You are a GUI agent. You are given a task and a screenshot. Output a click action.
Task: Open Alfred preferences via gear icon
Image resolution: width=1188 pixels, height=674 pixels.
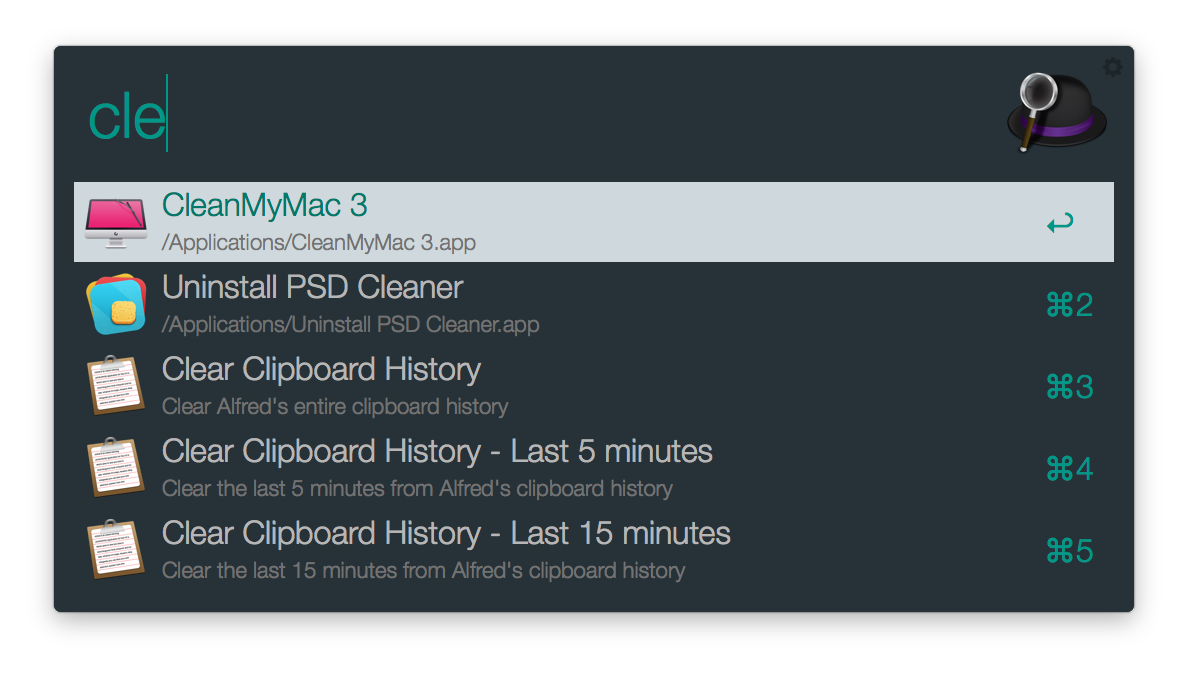pos(1112,67)
